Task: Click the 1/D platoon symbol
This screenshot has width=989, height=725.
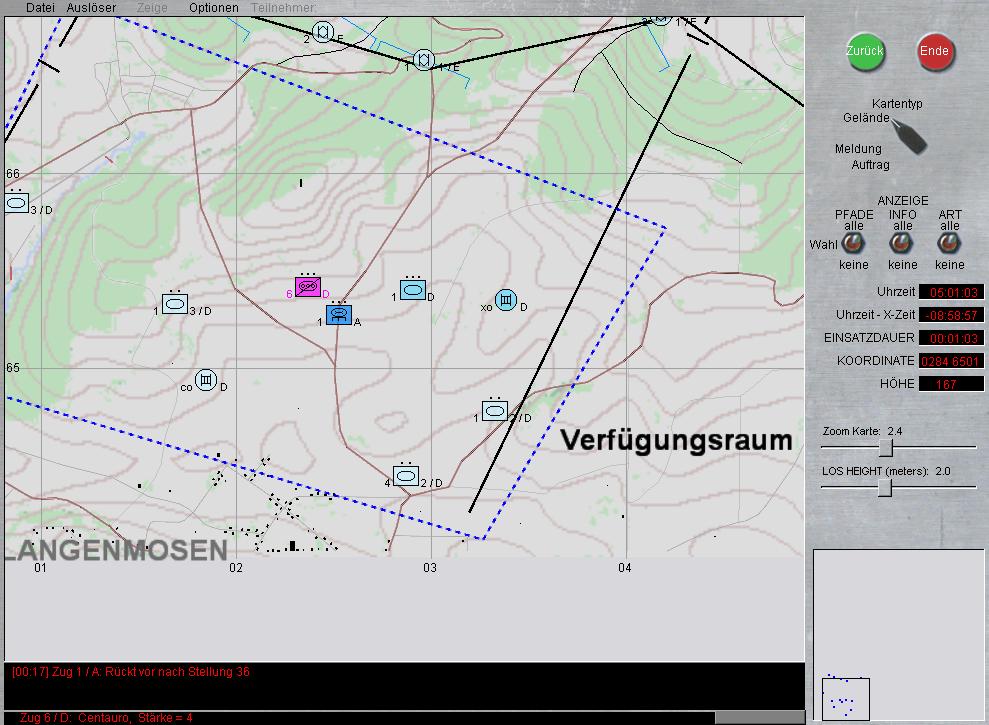Action: [413, 290]
